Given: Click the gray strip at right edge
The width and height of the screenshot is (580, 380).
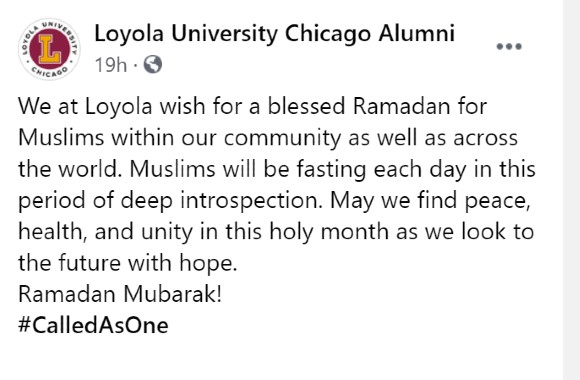Looking at the screenshot, I should (x=571, y=190).
